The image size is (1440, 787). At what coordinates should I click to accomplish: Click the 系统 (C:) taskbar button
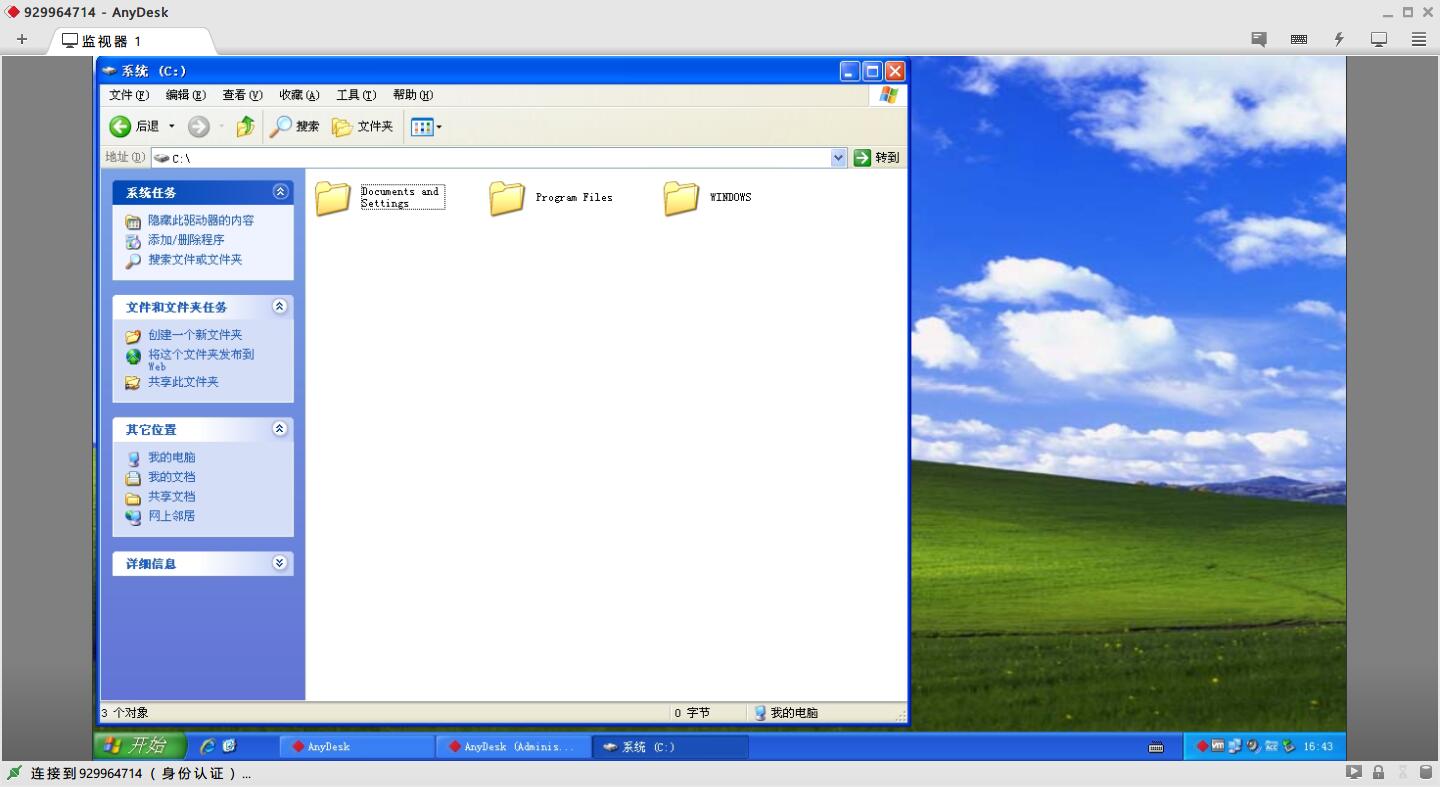pos(670,746)
